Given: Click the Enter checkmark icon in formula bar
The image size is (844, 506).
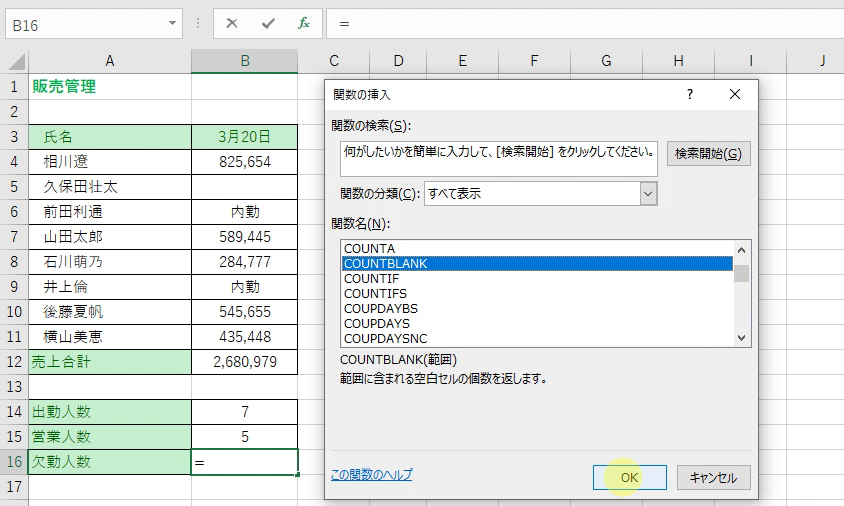Looking at the screenshot, I should [x=267, y=22].
